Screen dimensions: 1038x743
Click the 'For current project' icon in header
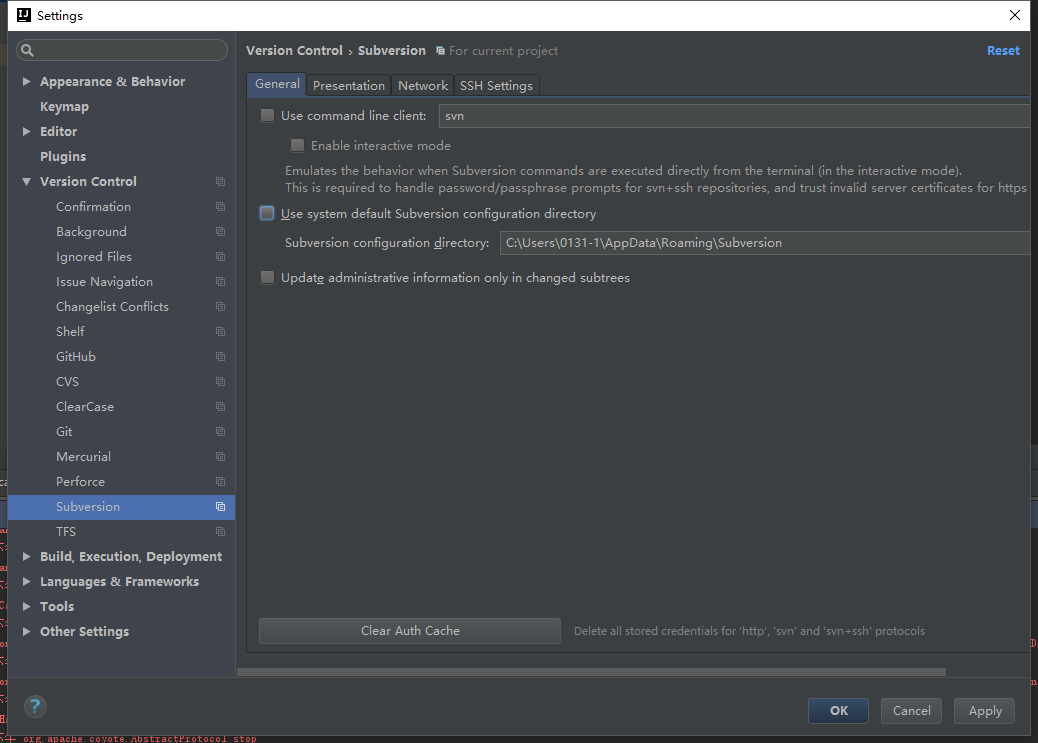point(440,51)
